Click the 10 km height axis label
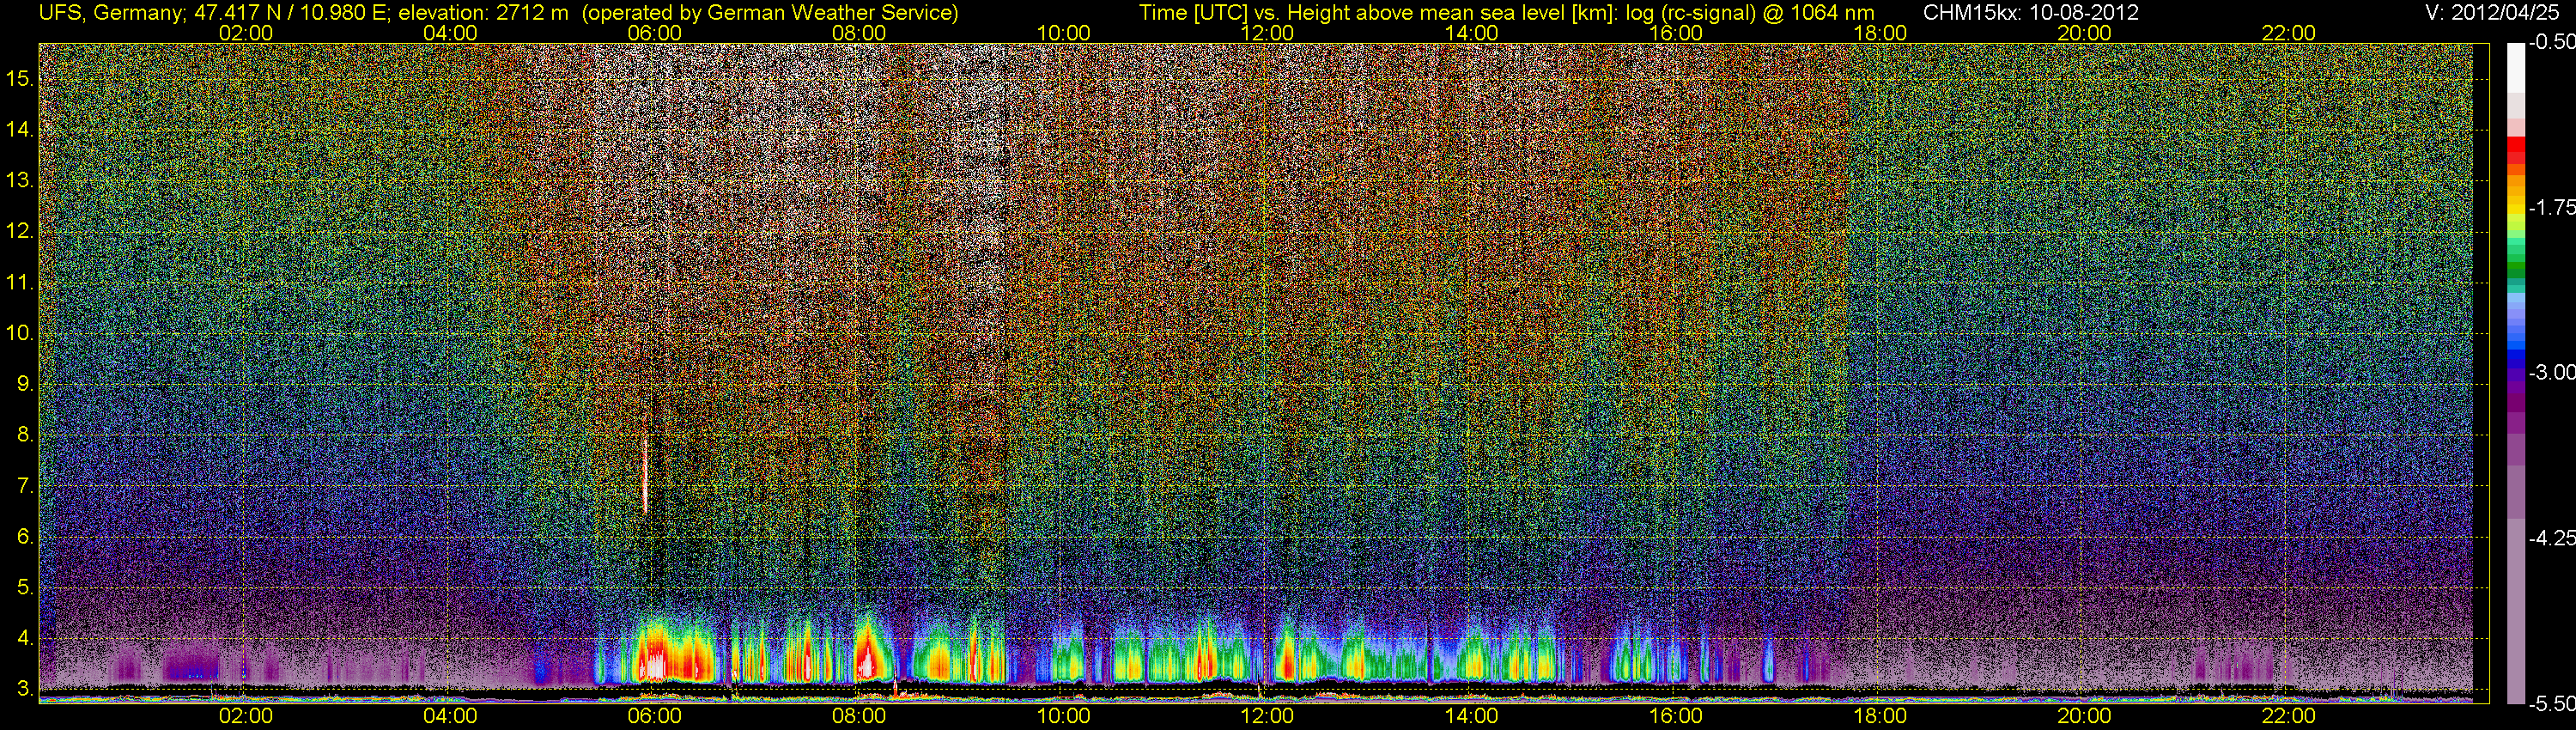 tap(20, 333)
